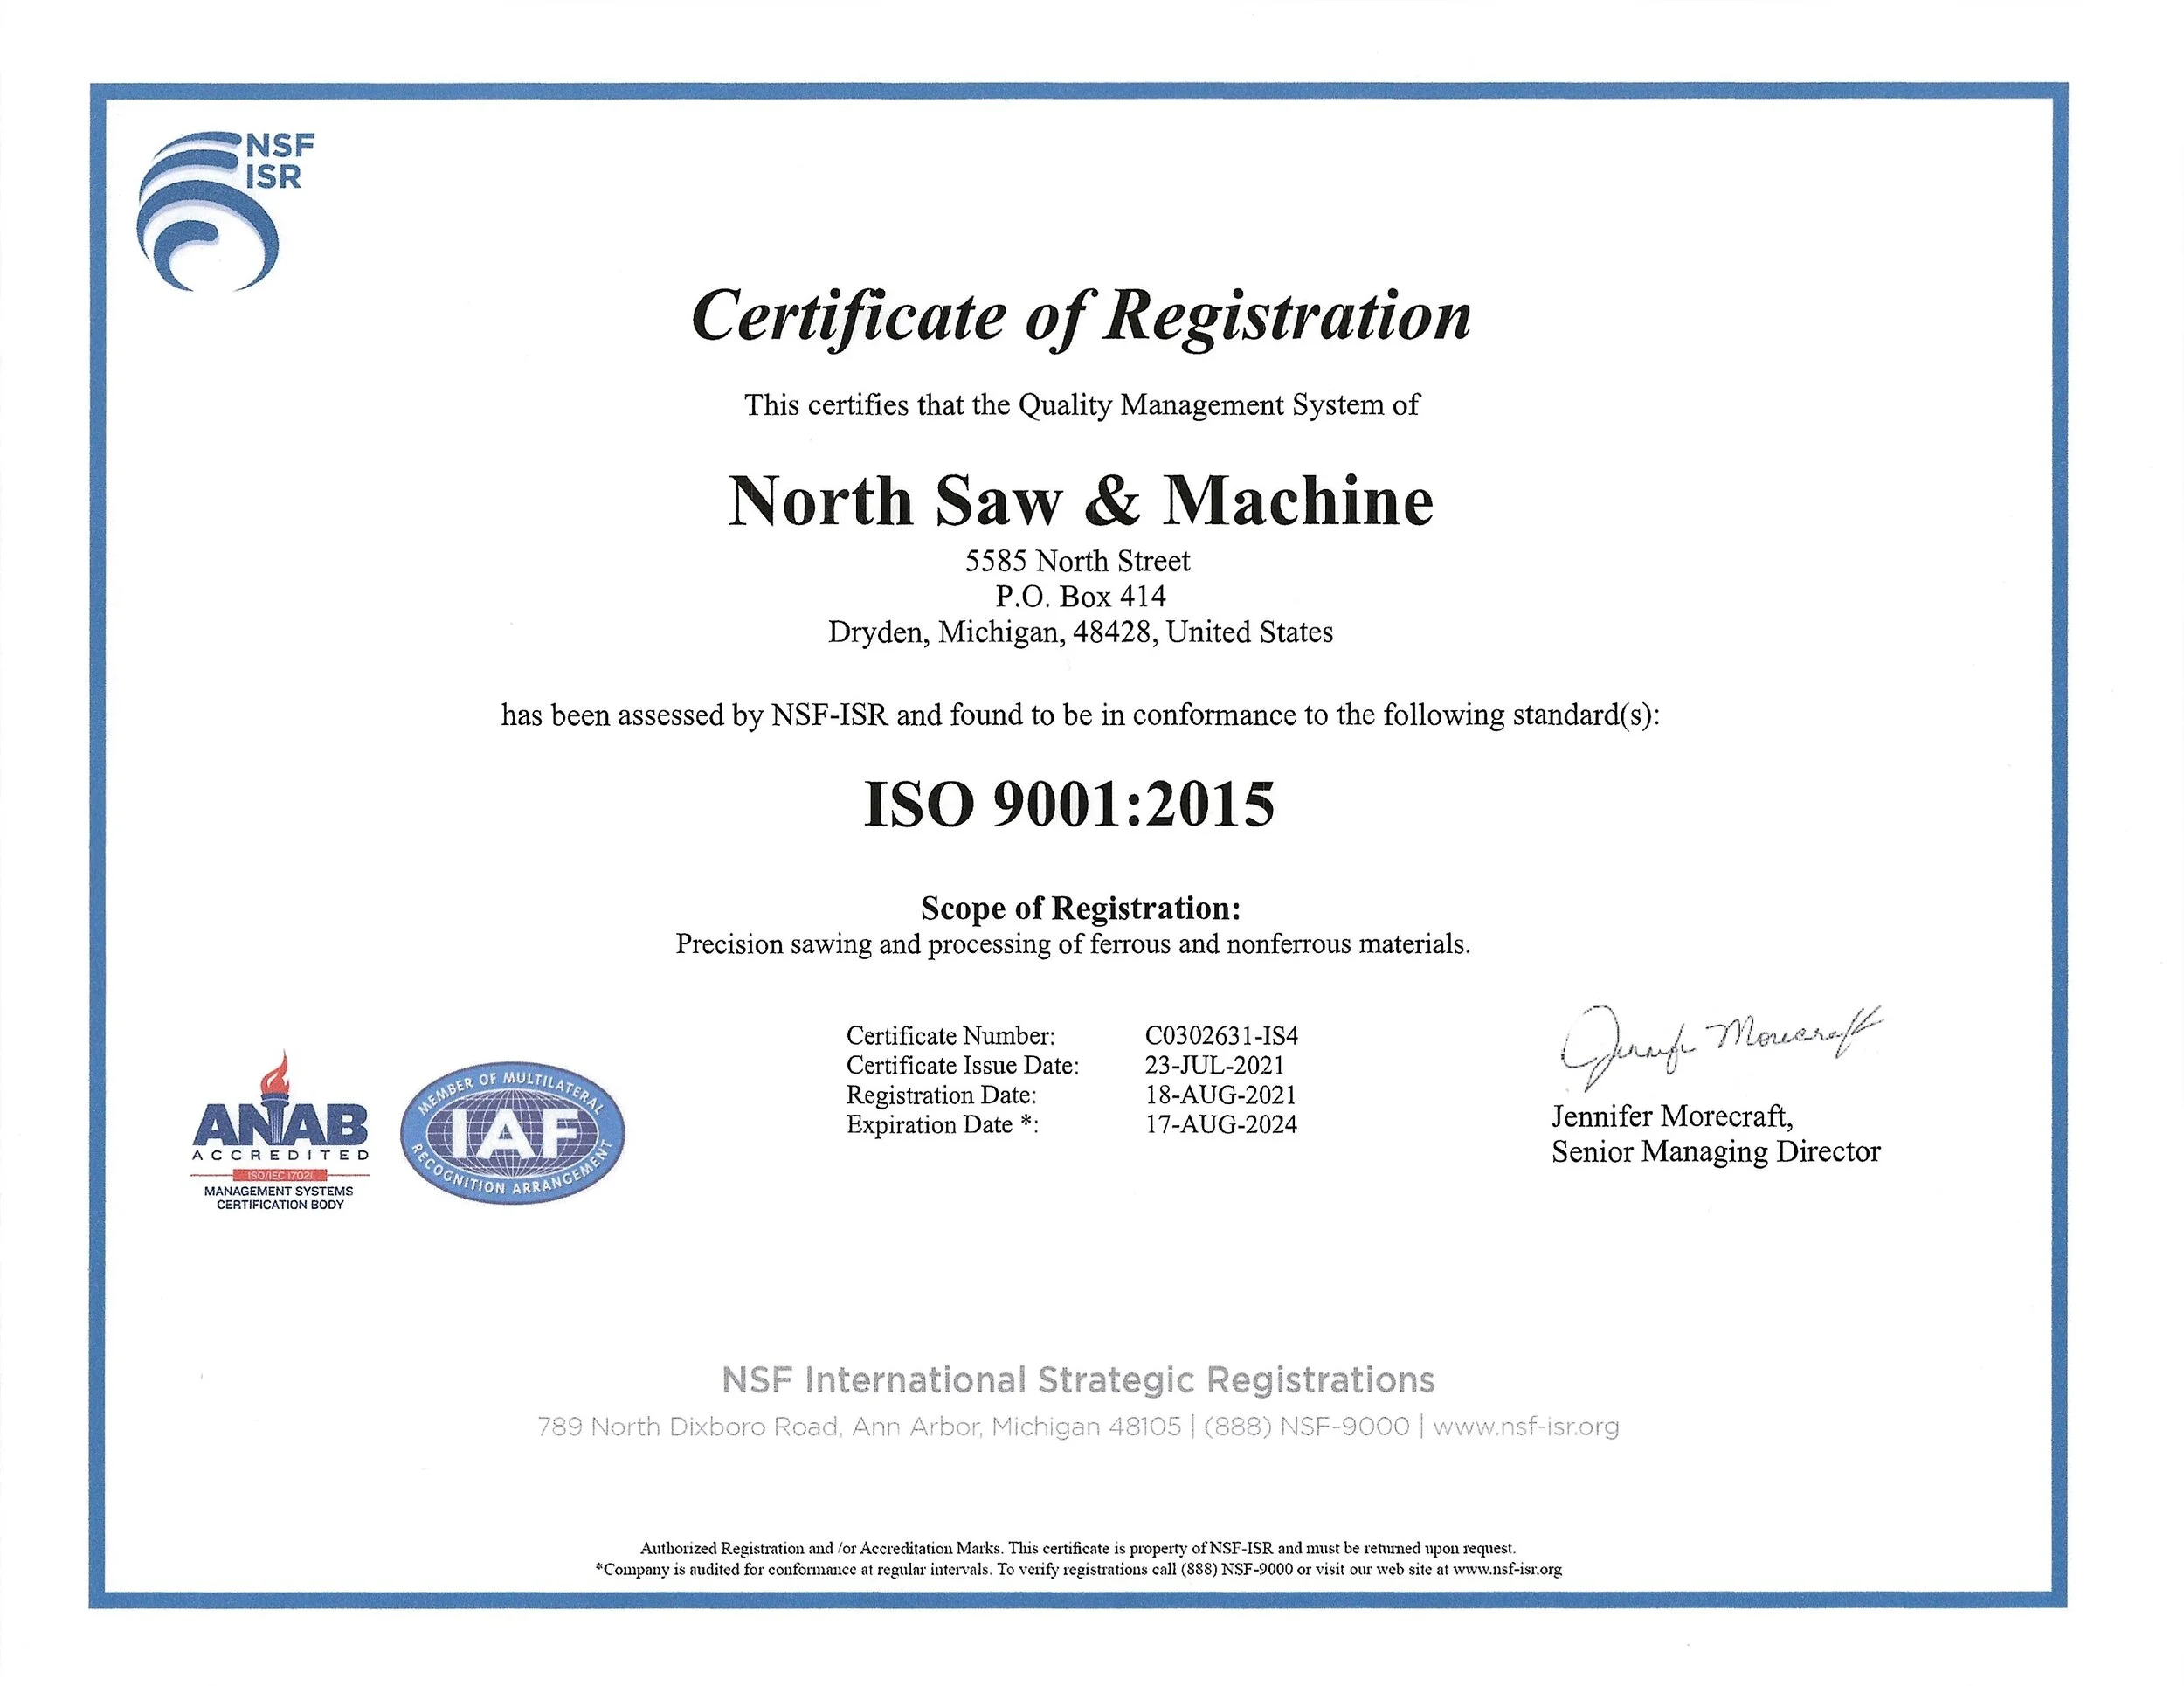Click the Certificate of Registration title
Image resolution: width=2184 pixels, height=1686 pixels.
pos(1080,318)
